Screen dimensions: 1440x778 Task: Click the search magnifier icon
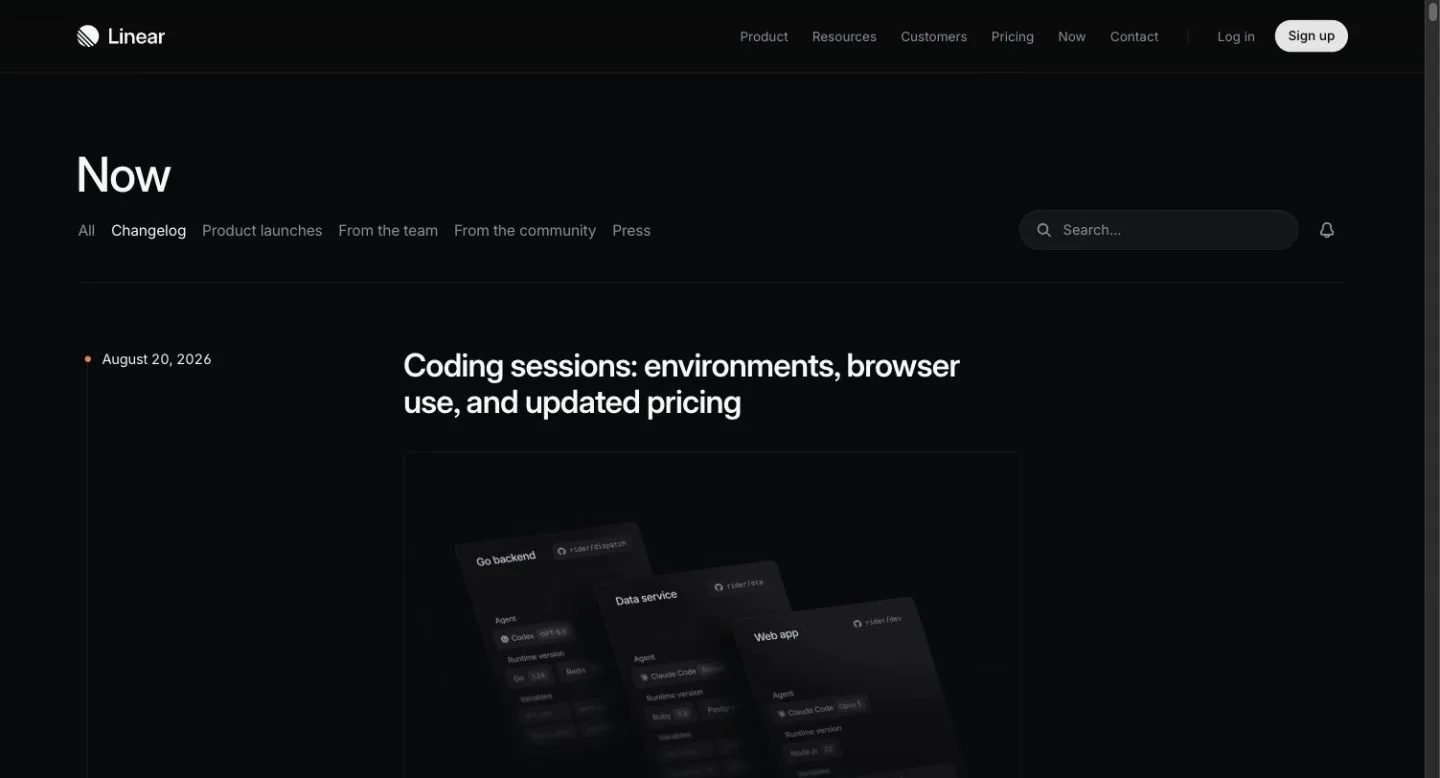(1043, 230)
